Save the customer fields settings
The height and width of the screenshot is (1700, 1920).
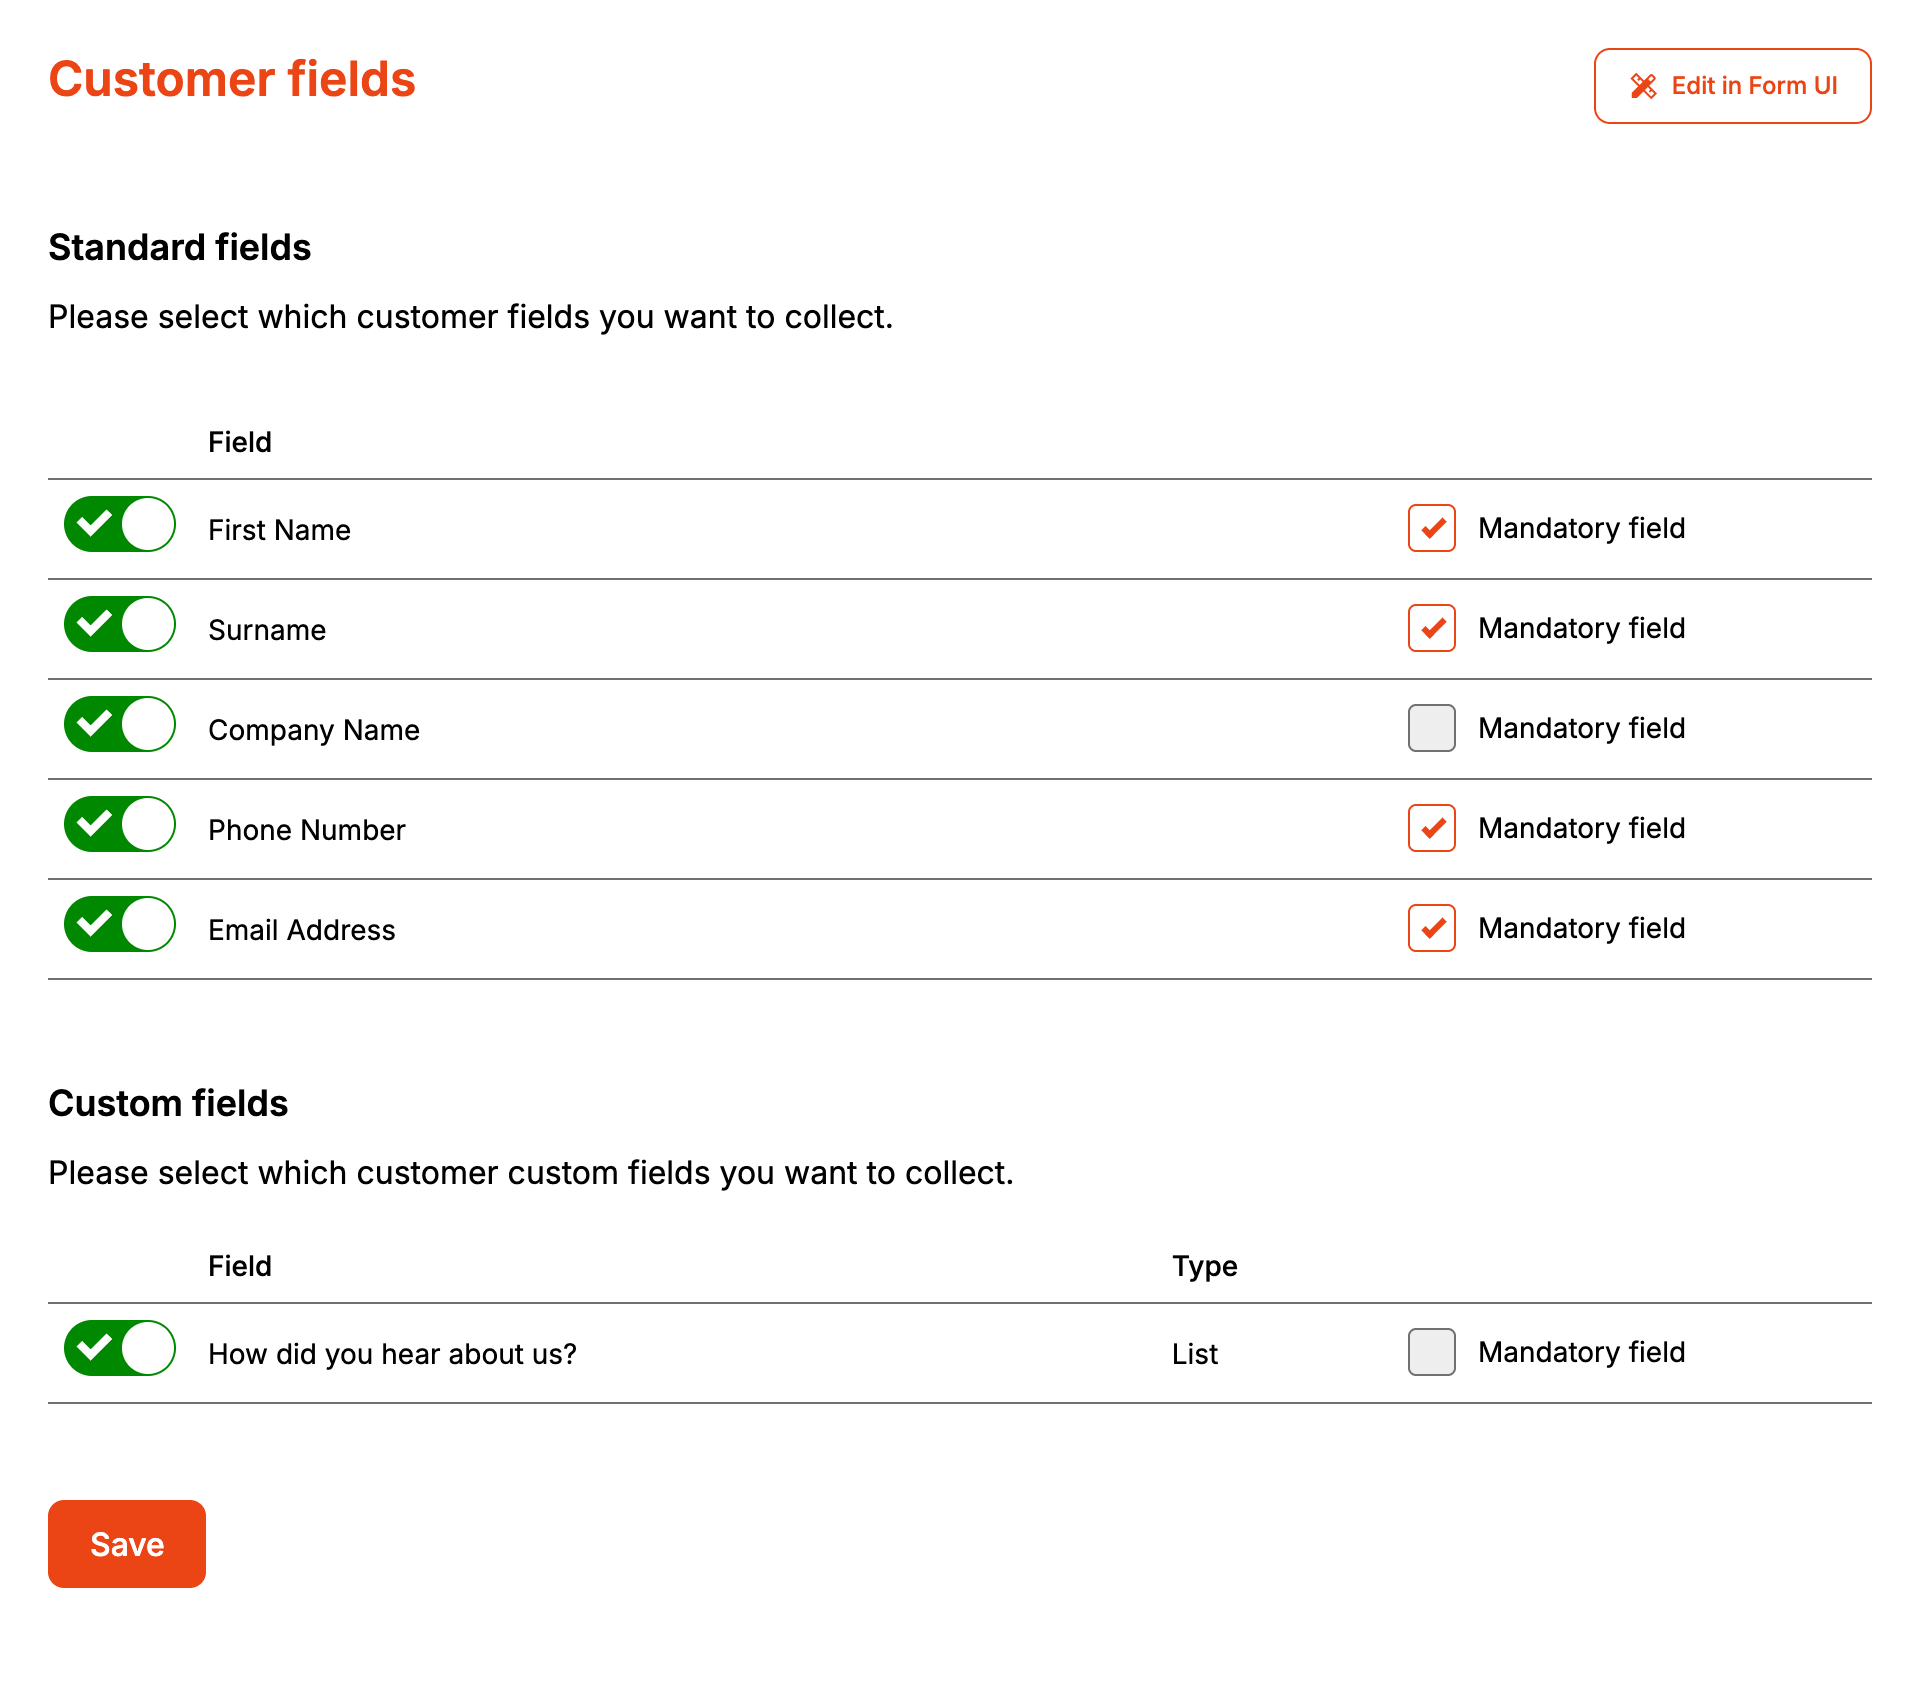(127, 1544)
